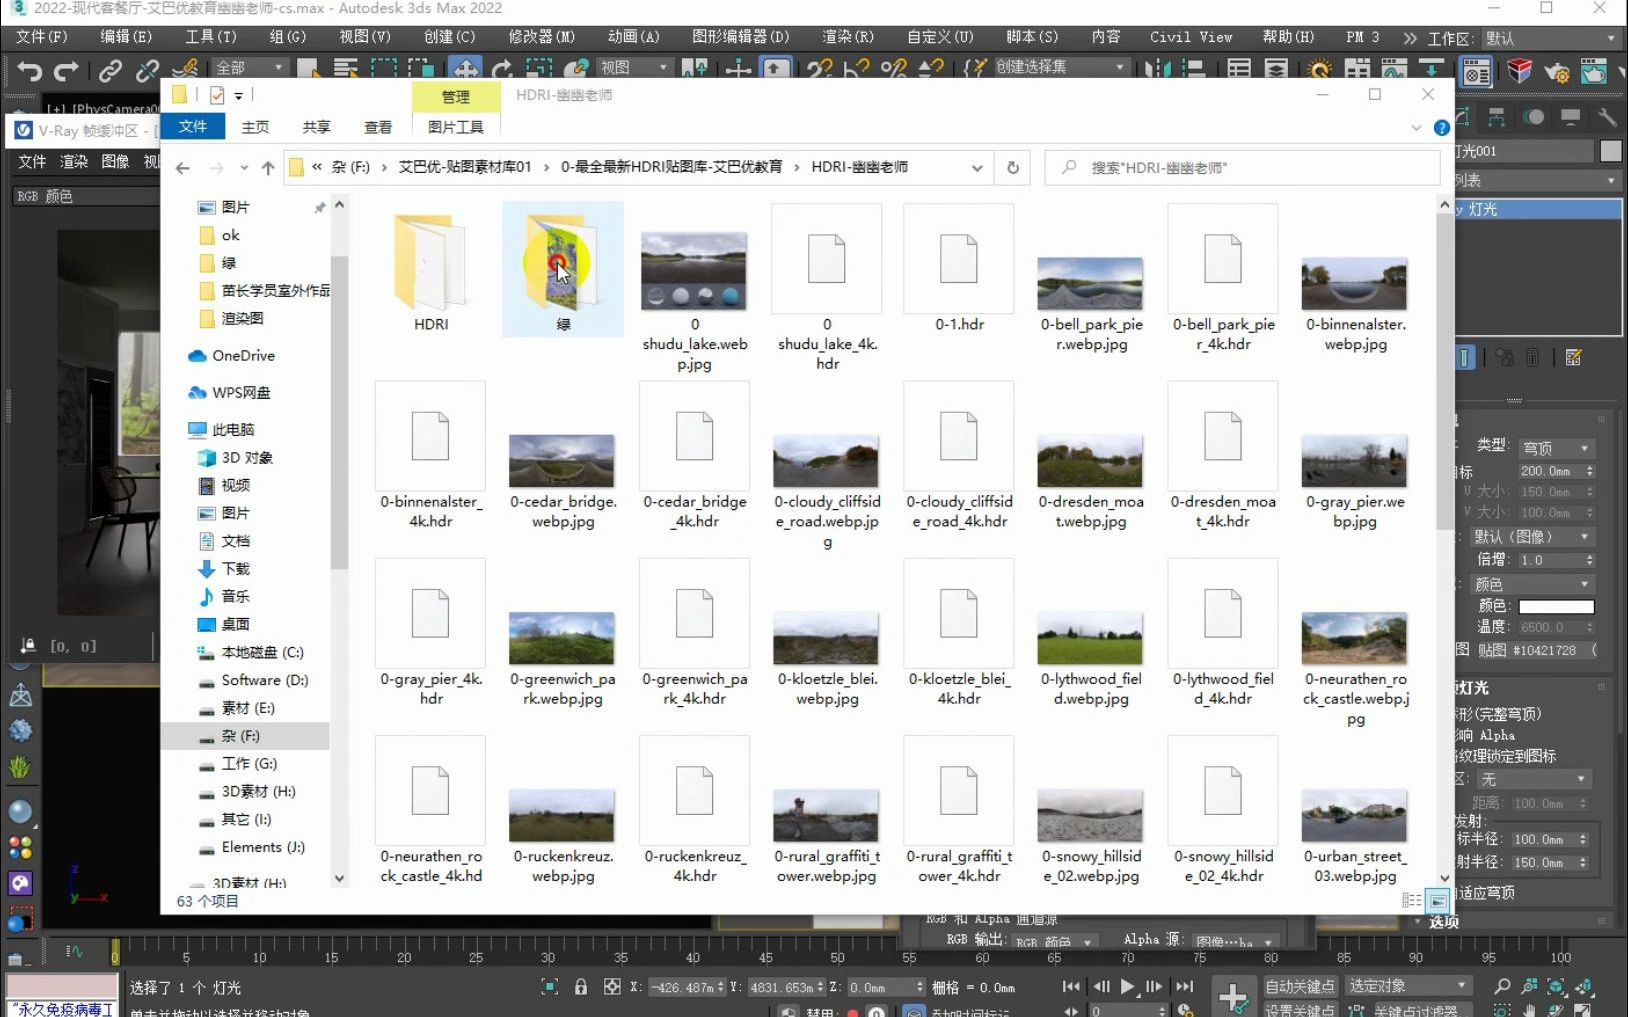The width and height of the screenshot is (1628, 1017).
Task: Open the Layer Explorer icon on the toolbar
Action: click(1278, 70)
